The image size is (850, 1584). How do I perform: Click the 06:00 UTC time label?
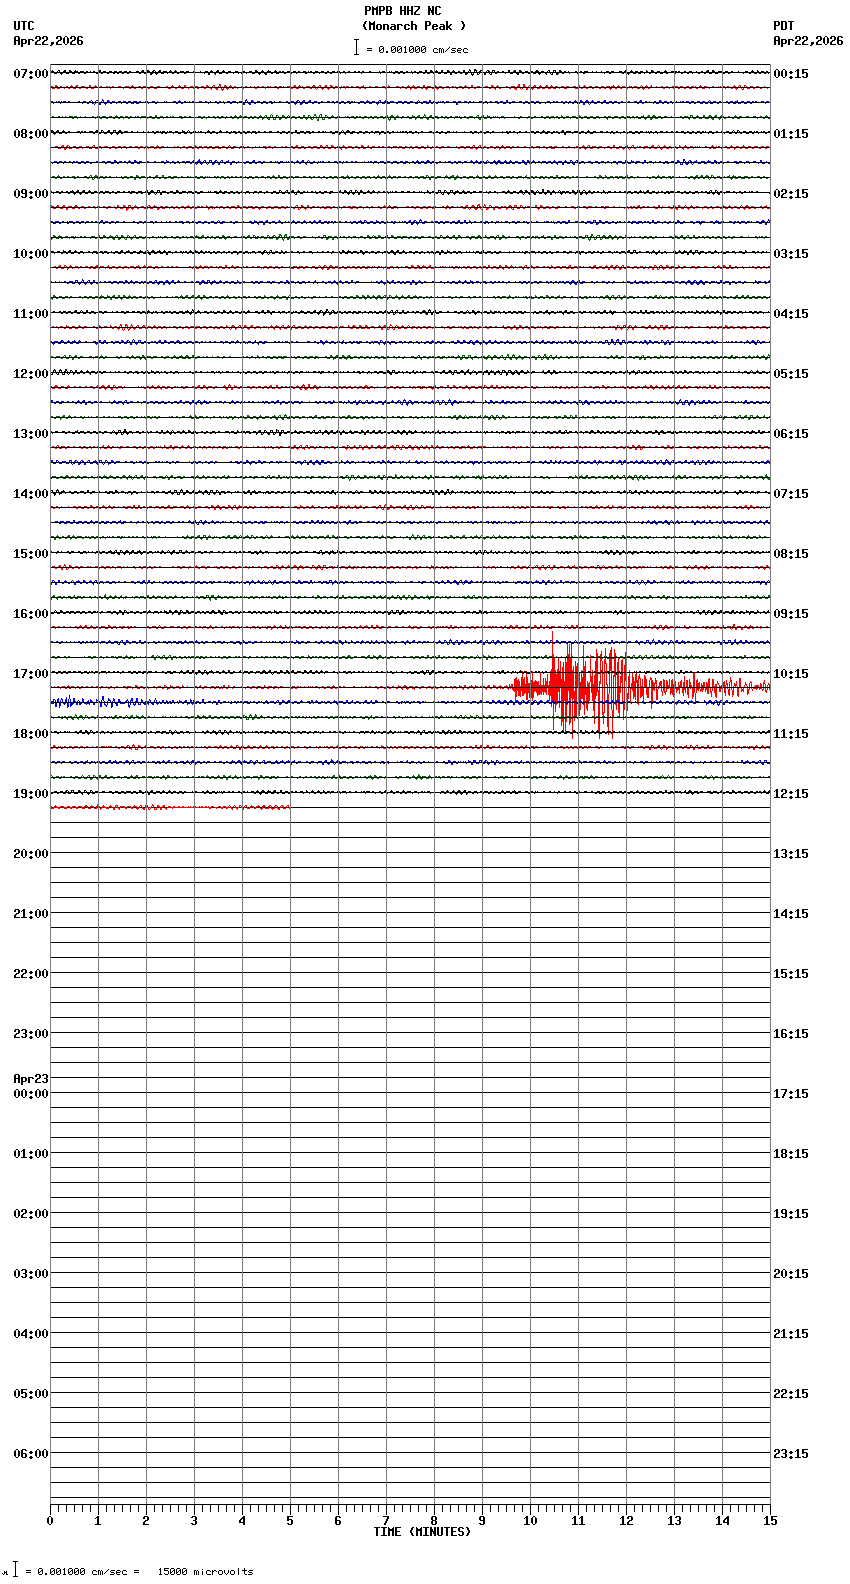pyautogui.click(x=31, y=1454)
